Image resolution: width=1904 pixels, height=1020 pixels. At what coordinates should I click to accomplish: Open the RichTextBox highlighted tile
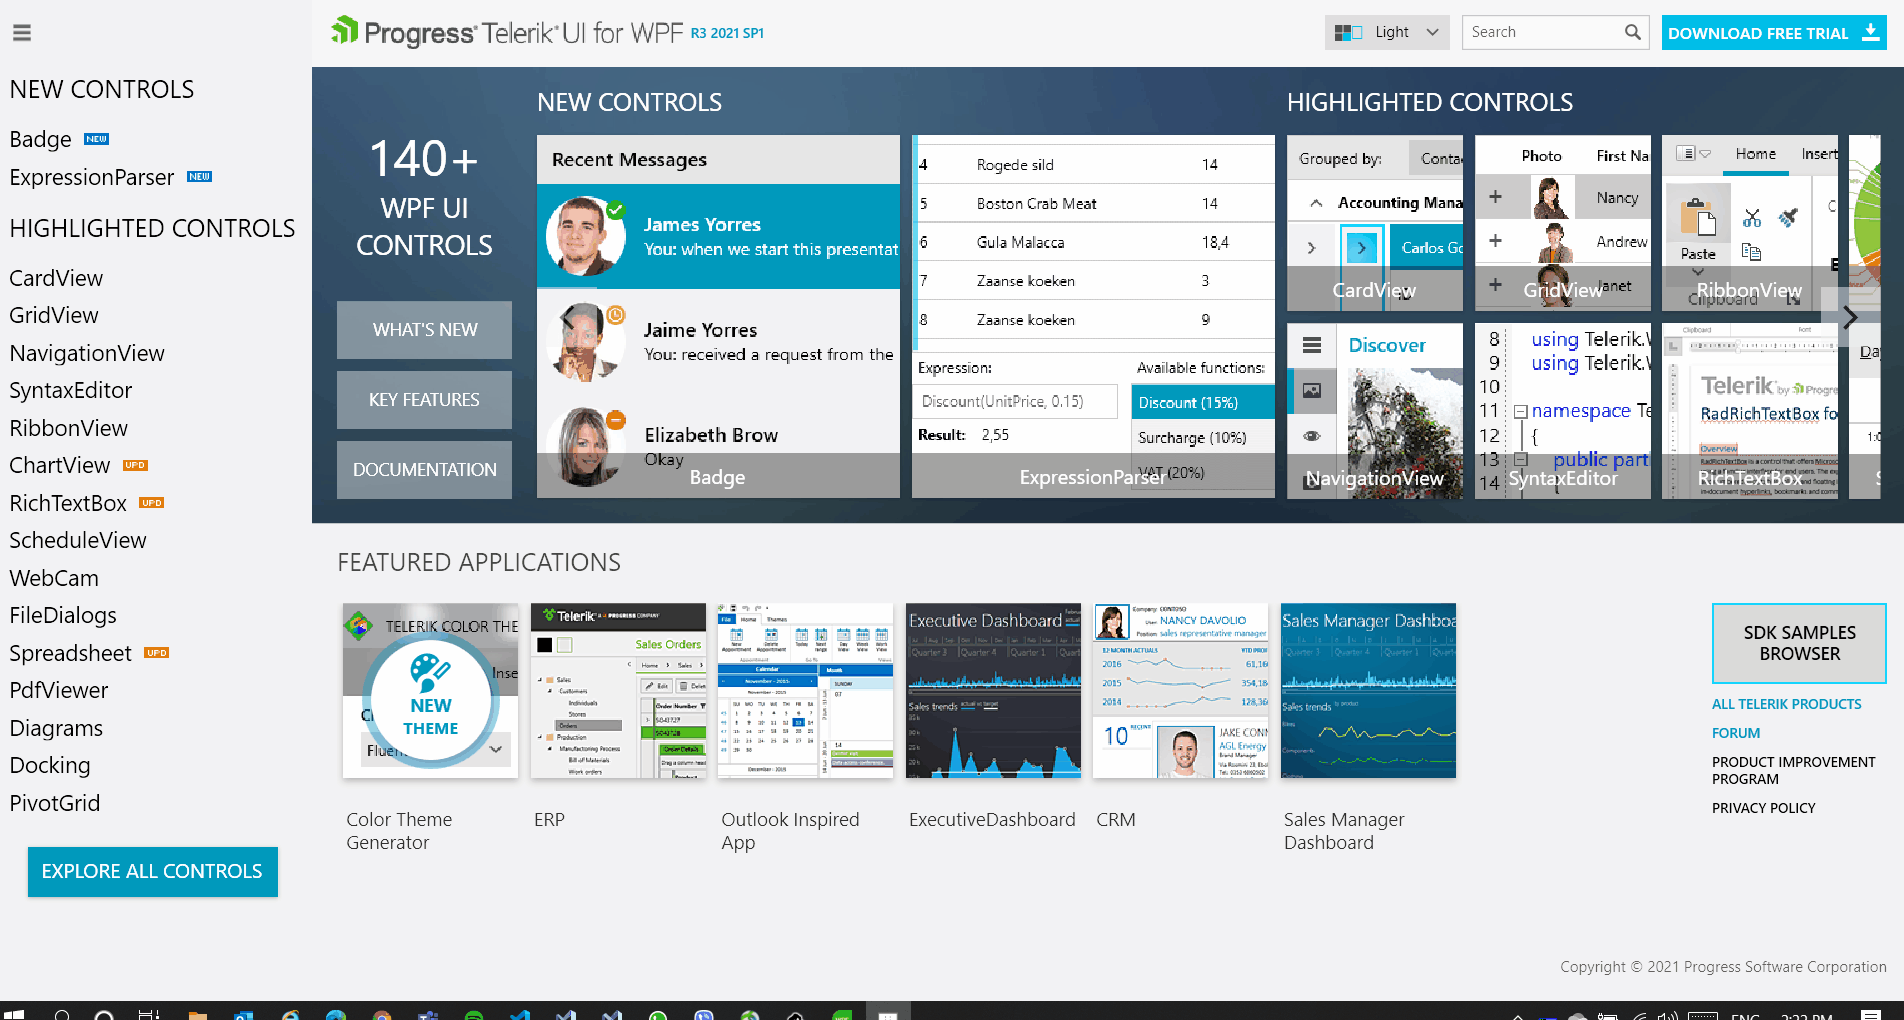click(1749, 410)
